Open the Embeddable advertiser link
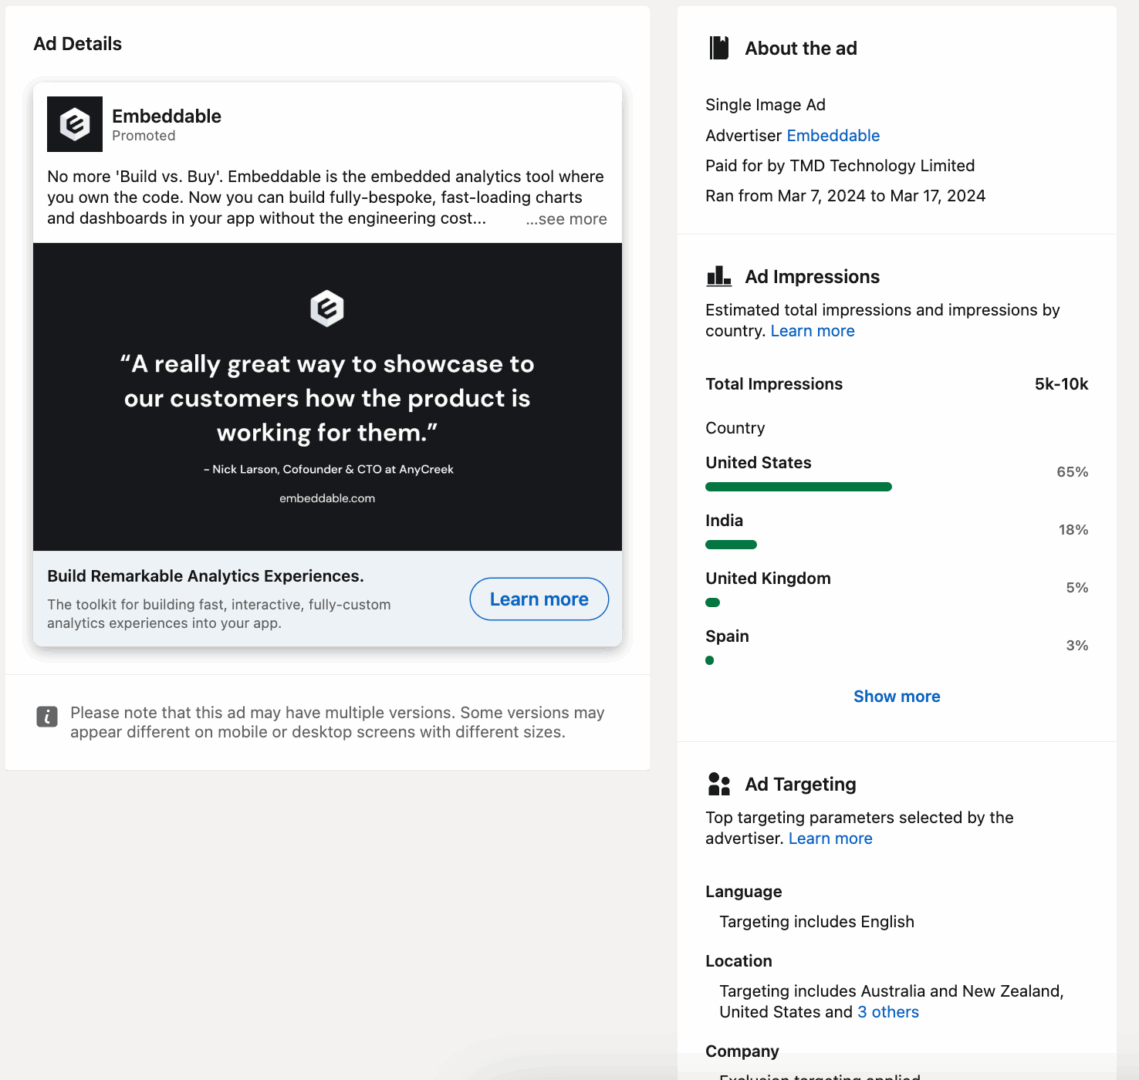 (x=833, y=135)
